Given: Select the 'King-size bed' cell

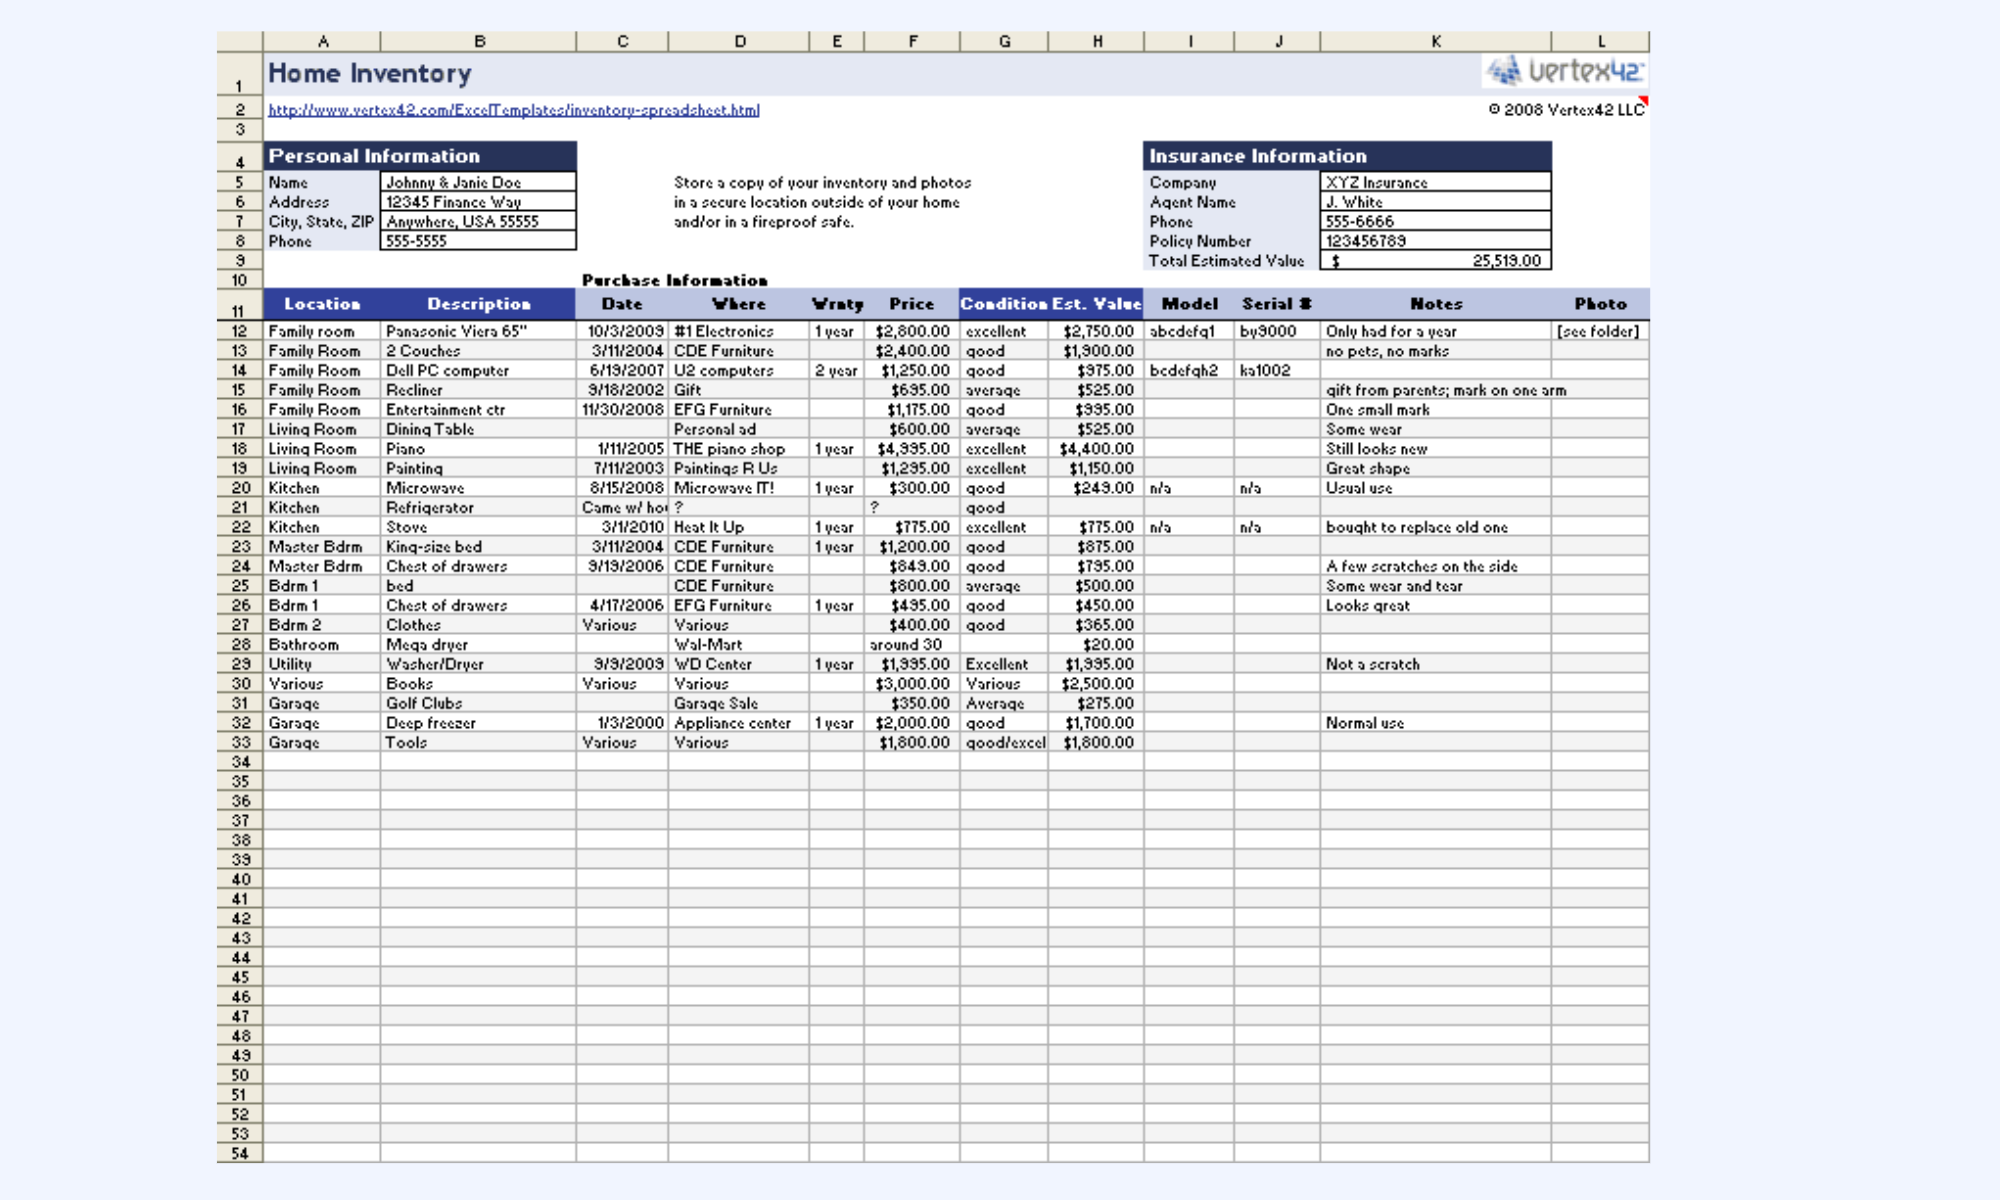Looking at the screenshot, I should pyautogui.click(x=478, y=547).
